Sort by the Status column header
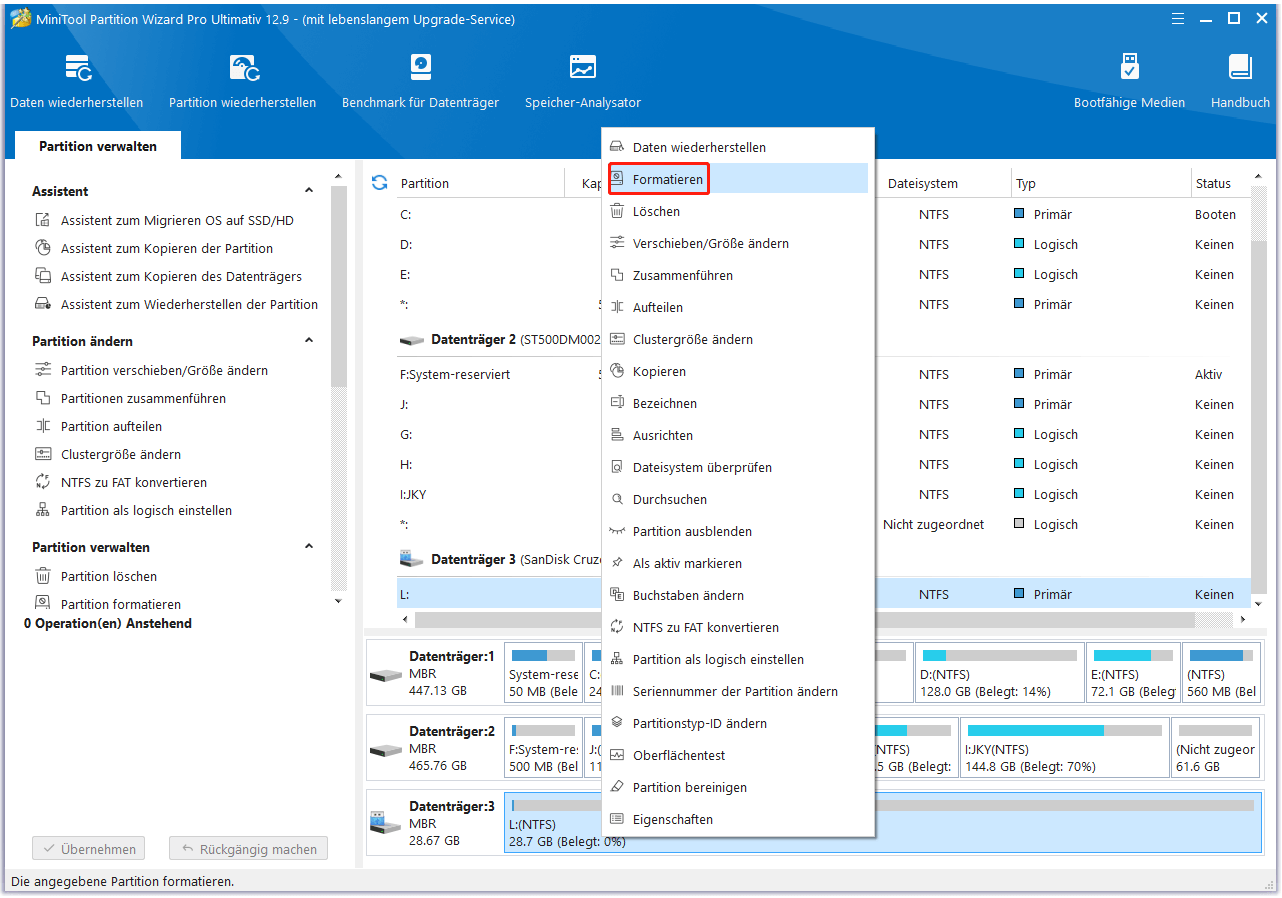 1213,183
